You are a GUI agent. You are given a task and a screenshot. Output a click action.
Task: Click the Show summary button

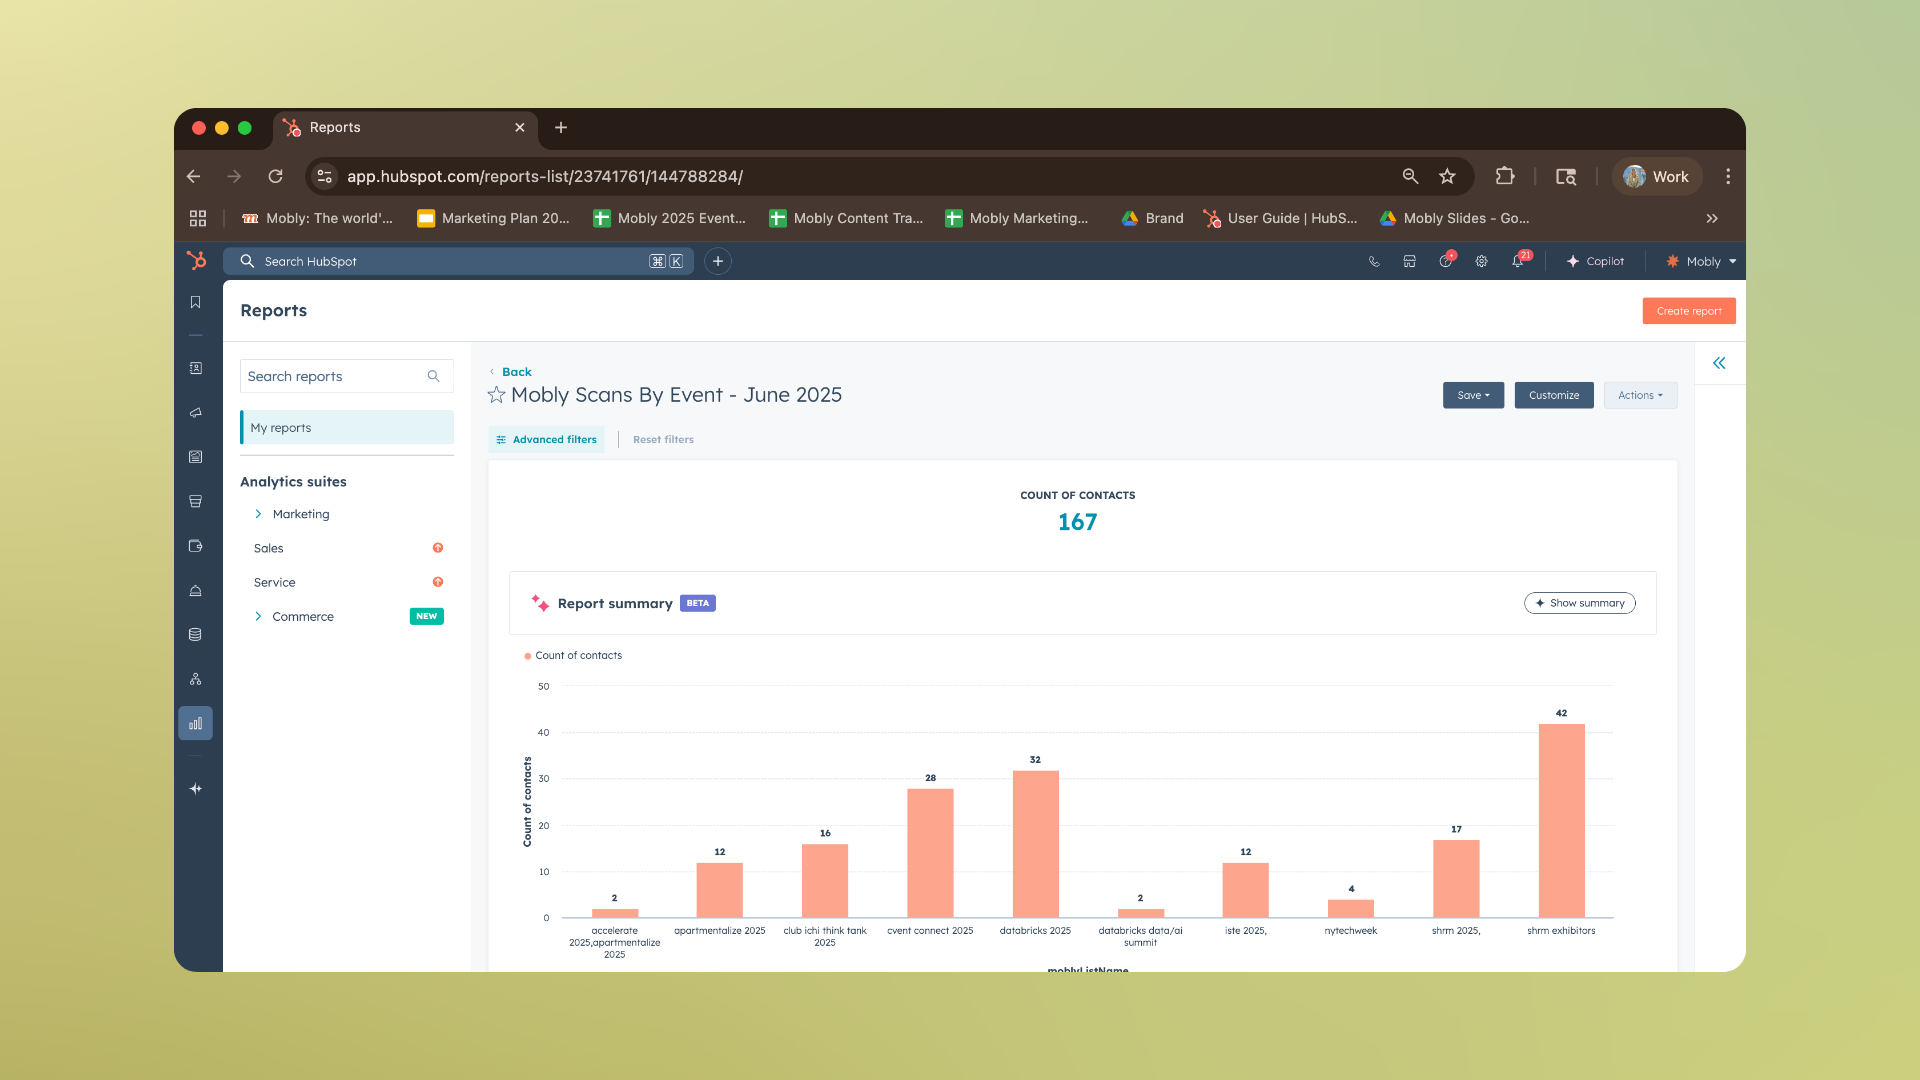[x=1579, y=603]
